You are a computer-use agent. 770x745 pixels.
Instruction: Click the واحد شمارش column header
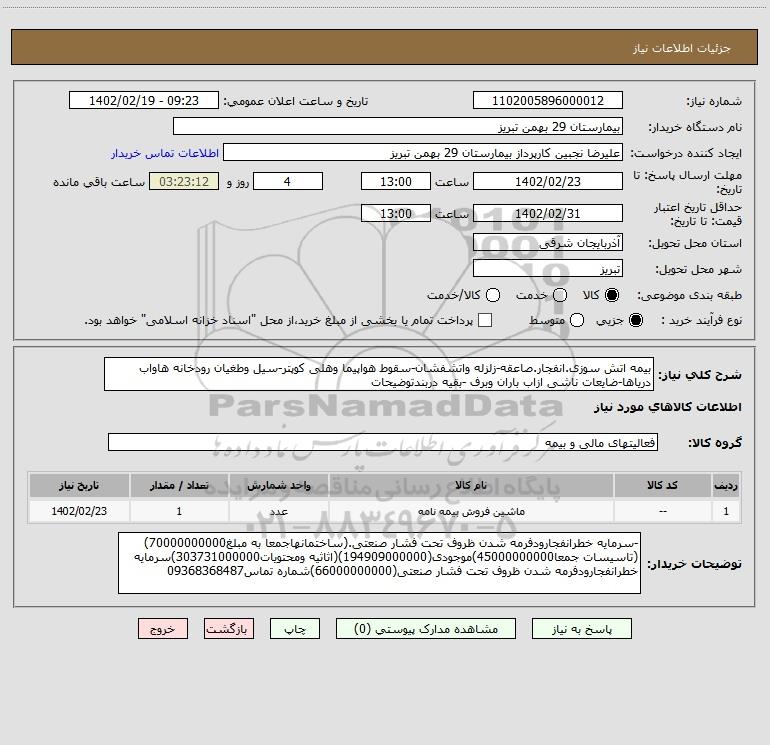[278, 485]
